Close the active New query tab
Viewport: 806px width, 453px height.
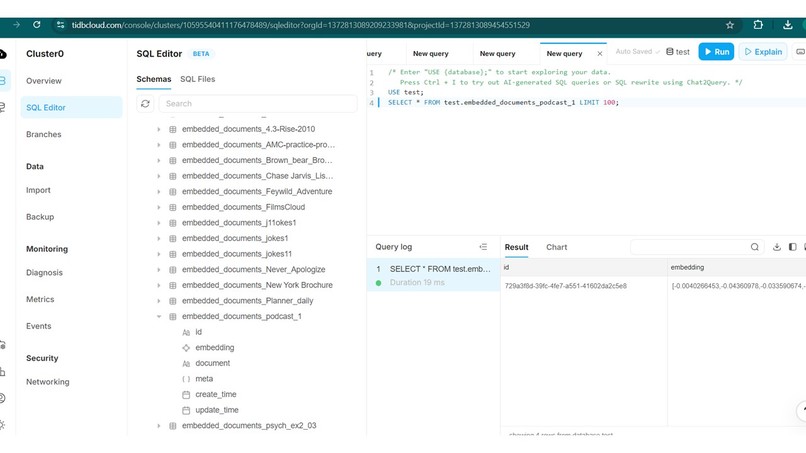tap(599, 53)
